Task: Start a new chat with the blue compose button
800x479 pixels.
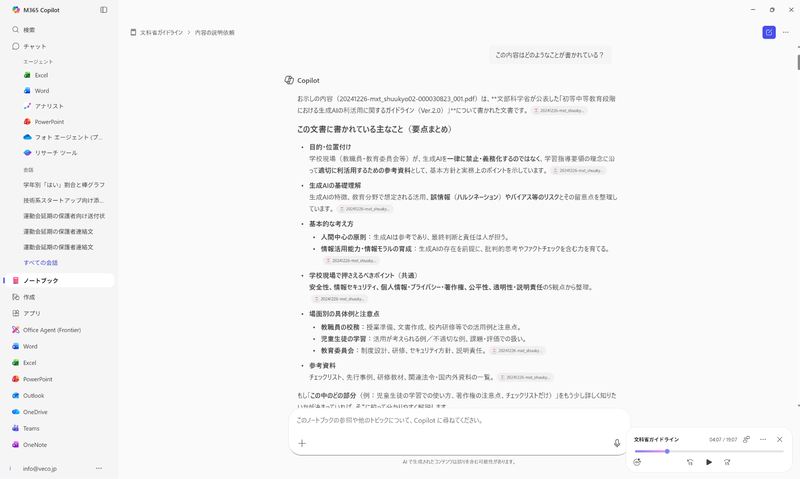Action: click(769, 32)
